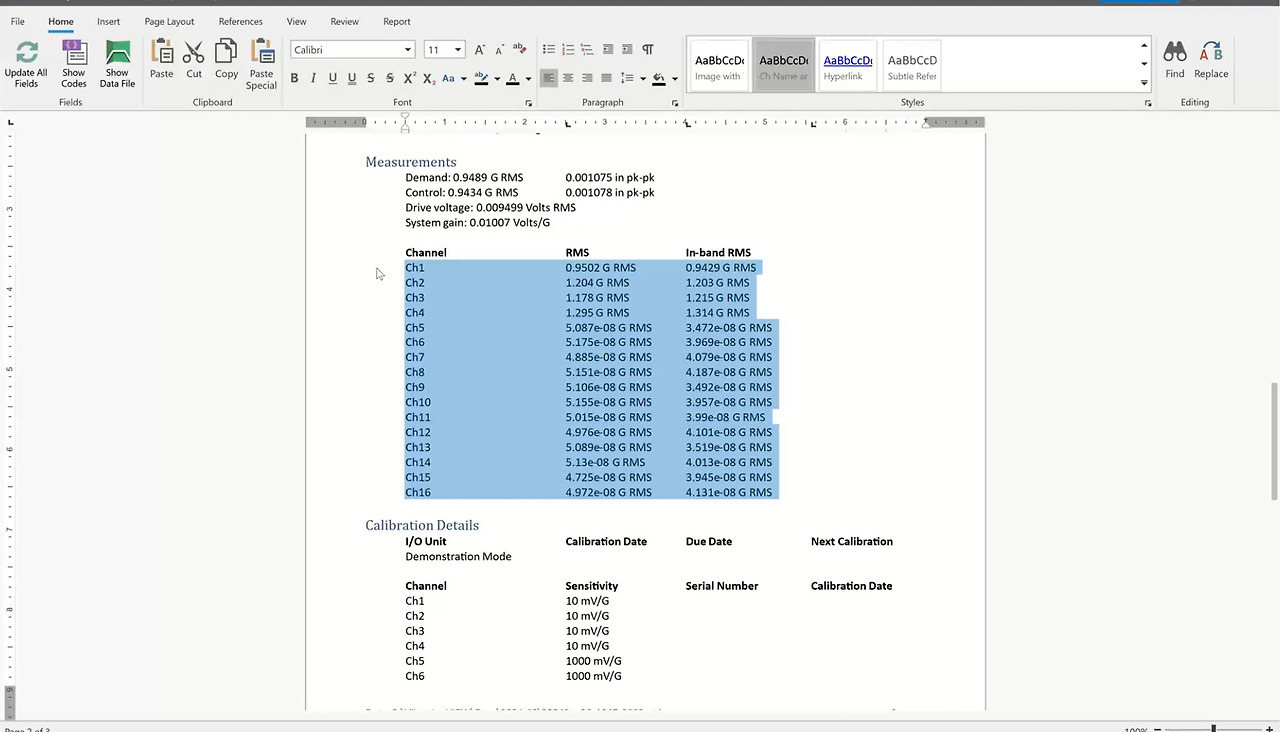Expand font color dropdown arrow
The height and width of the screenshot is (732, 1280).
(x=528, y=79)
